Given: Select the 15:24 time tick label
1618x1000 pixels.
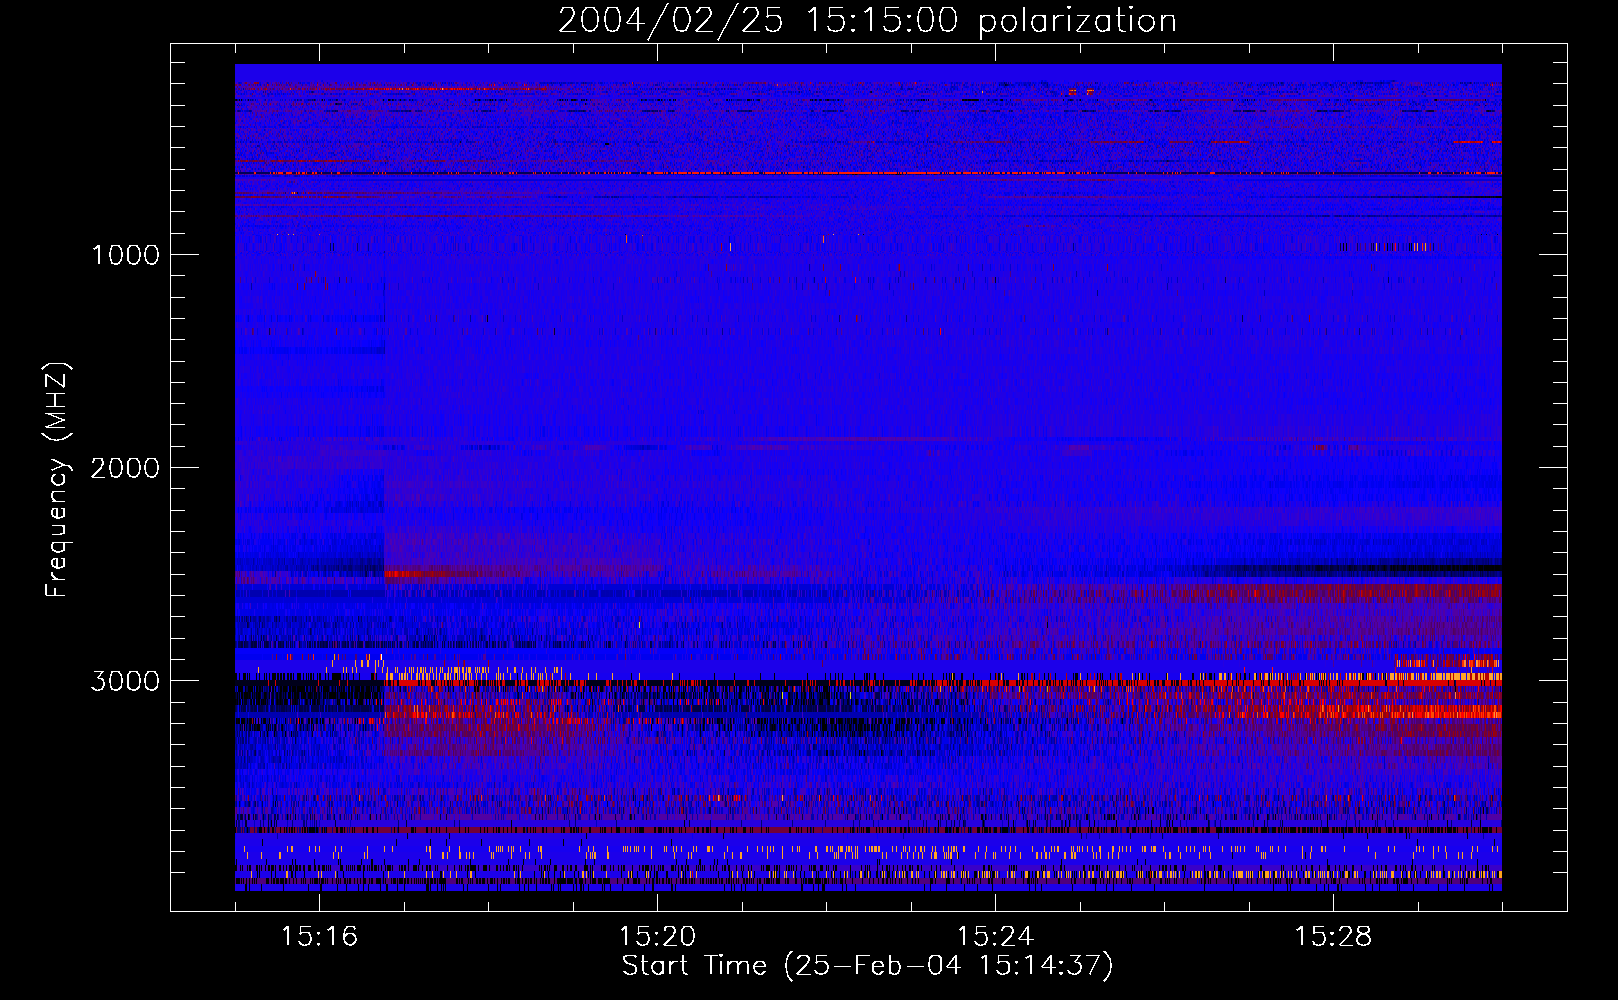Looking at the screenshot, I should point(995,936).
